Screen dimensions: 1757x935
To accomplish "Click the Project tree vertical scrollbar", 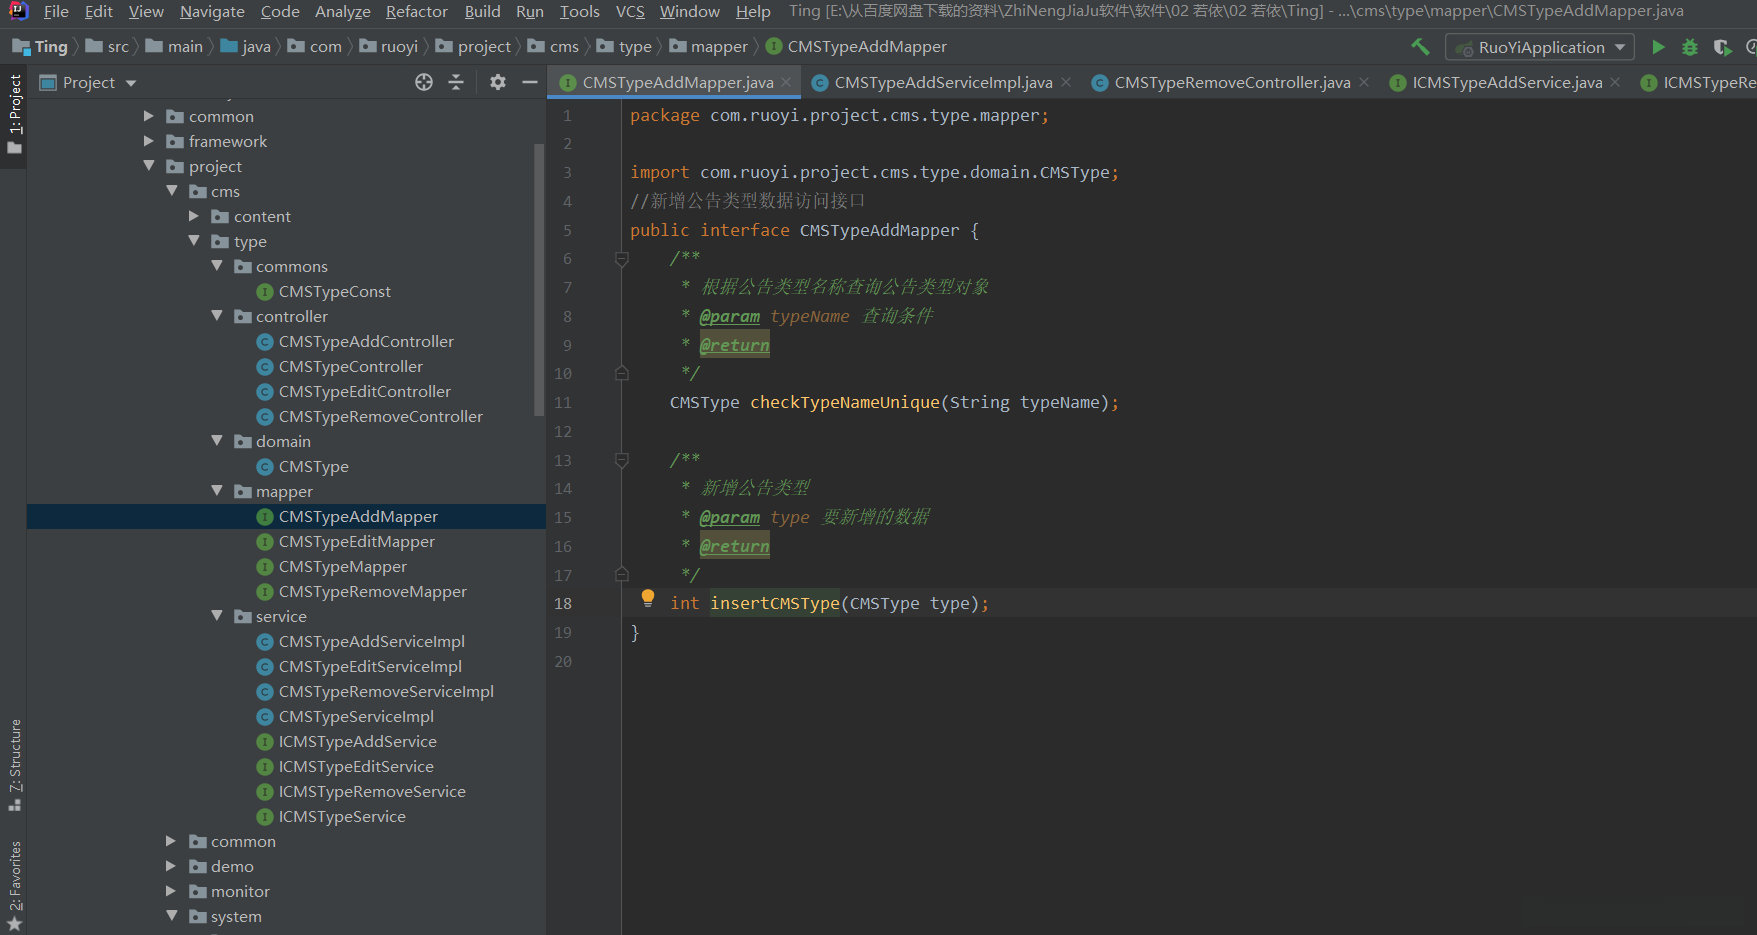I will pos(539,280).
